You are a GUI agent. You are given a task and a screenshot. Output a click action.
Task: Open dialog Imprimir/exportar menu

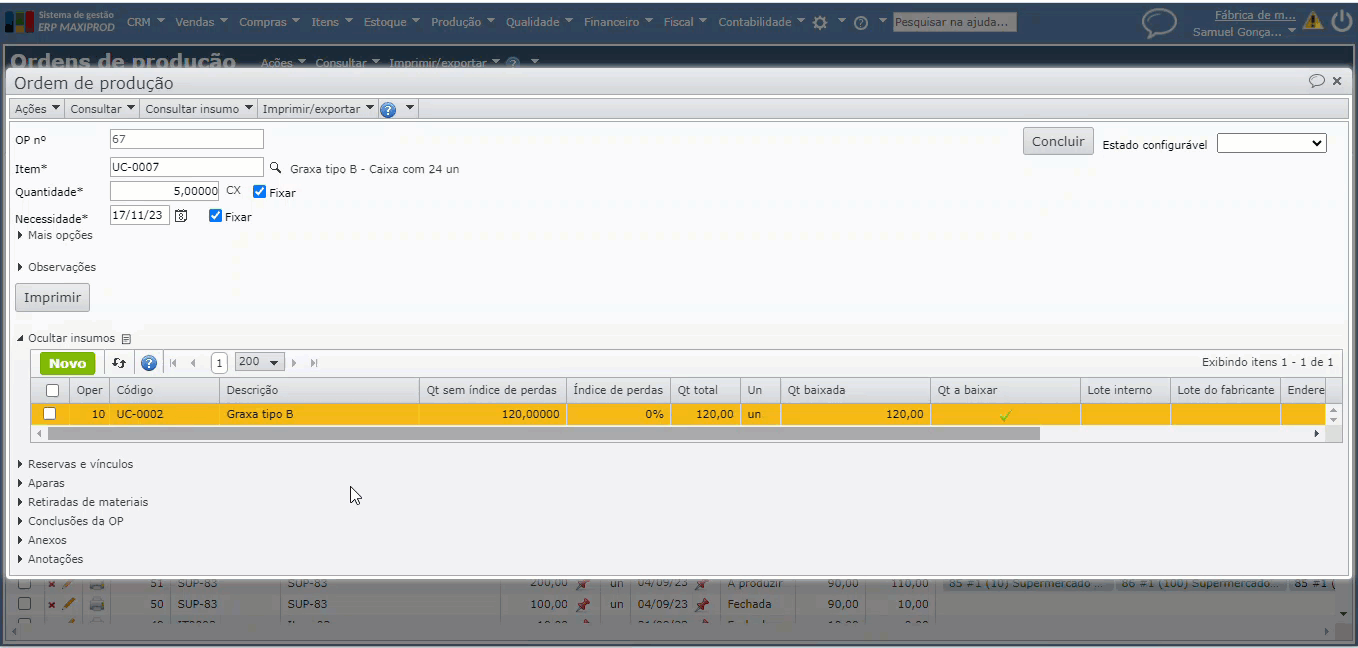(318, 109)
